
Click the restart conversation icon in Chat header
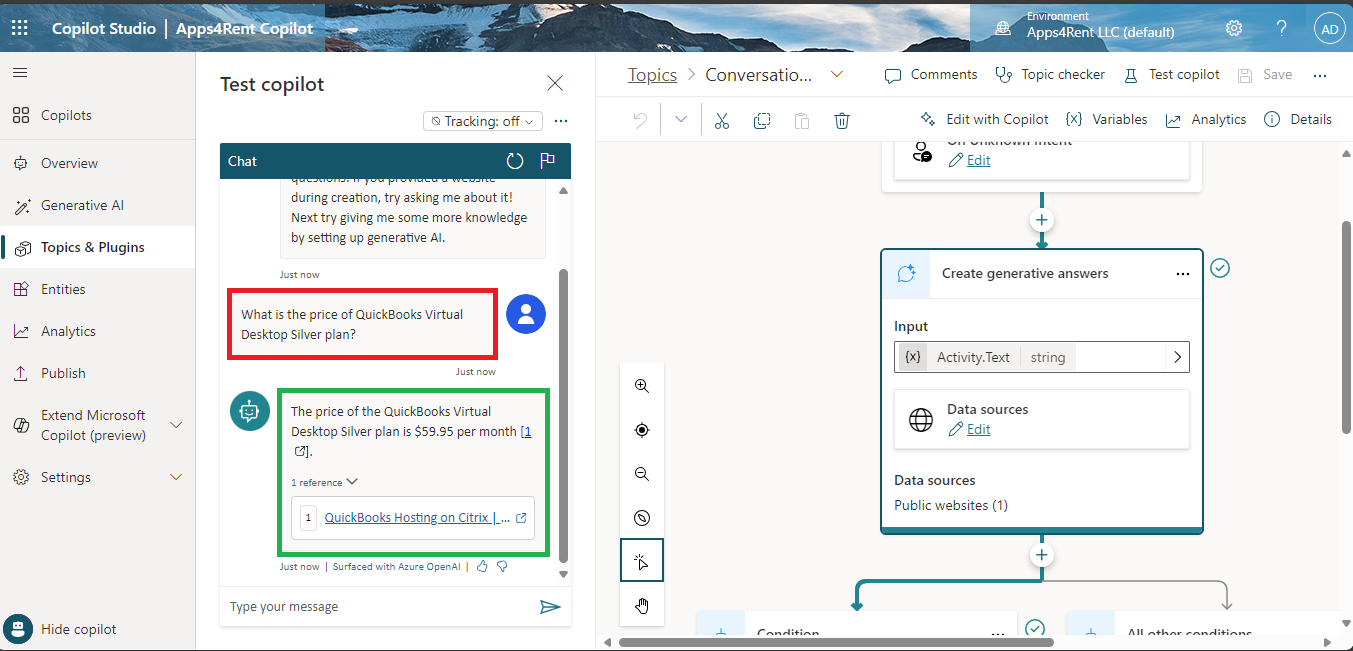(x=515, y=161)
